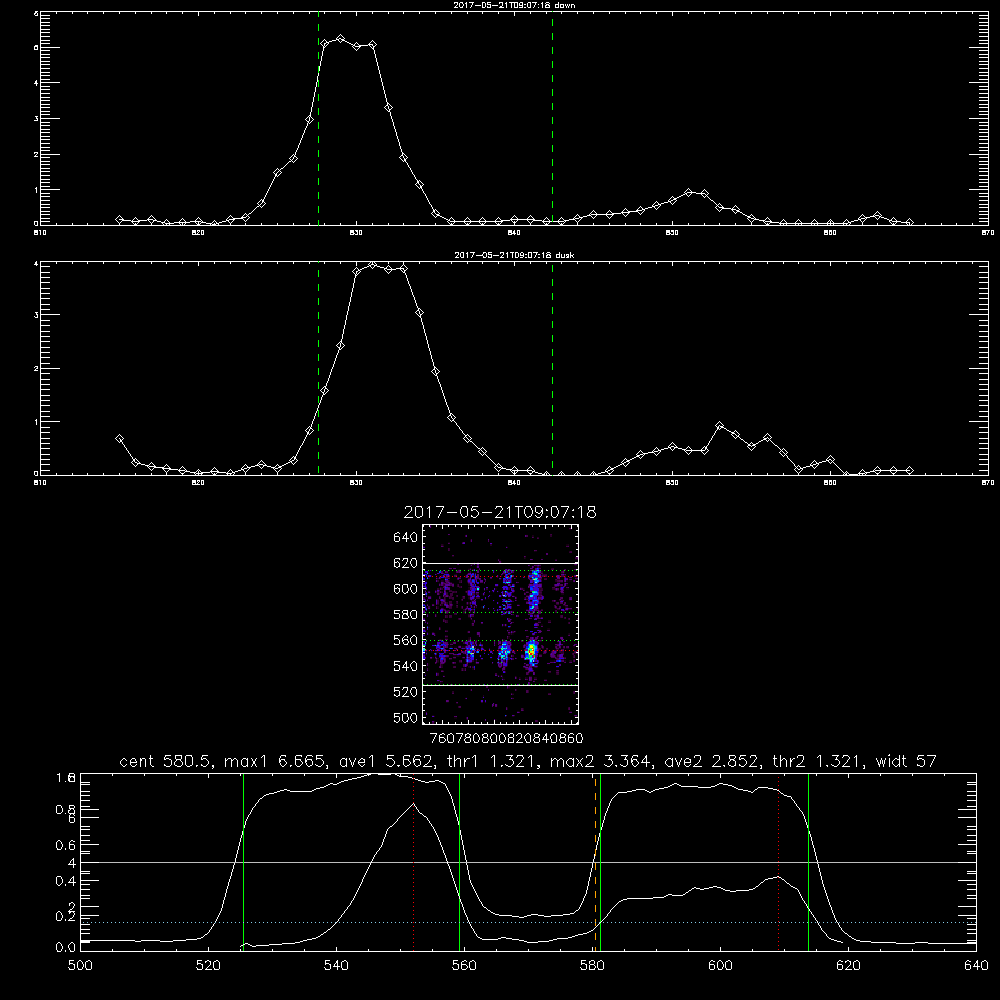Image resolution: width=1000 pixels, height=1000 pixels.
Task: Click the 520 label on bottom plot x-axis
Action: click(208, 966)
